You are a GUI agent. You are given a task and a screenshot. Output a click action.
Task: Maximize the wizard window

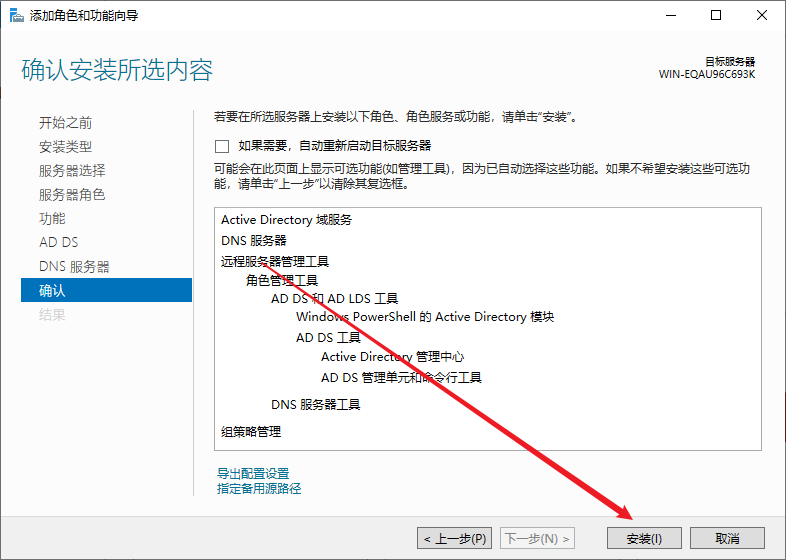(x=715, y=15)
